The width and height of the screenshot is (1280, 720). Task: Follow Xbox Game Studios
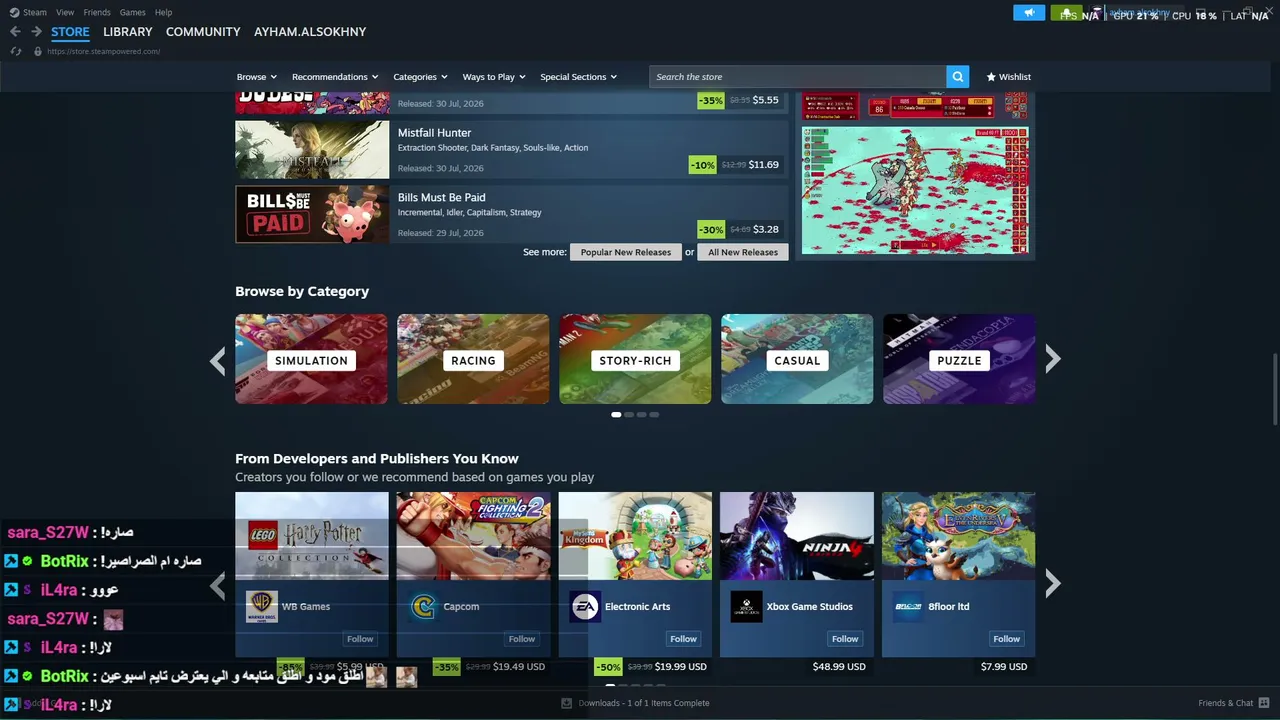coord(845,639)
